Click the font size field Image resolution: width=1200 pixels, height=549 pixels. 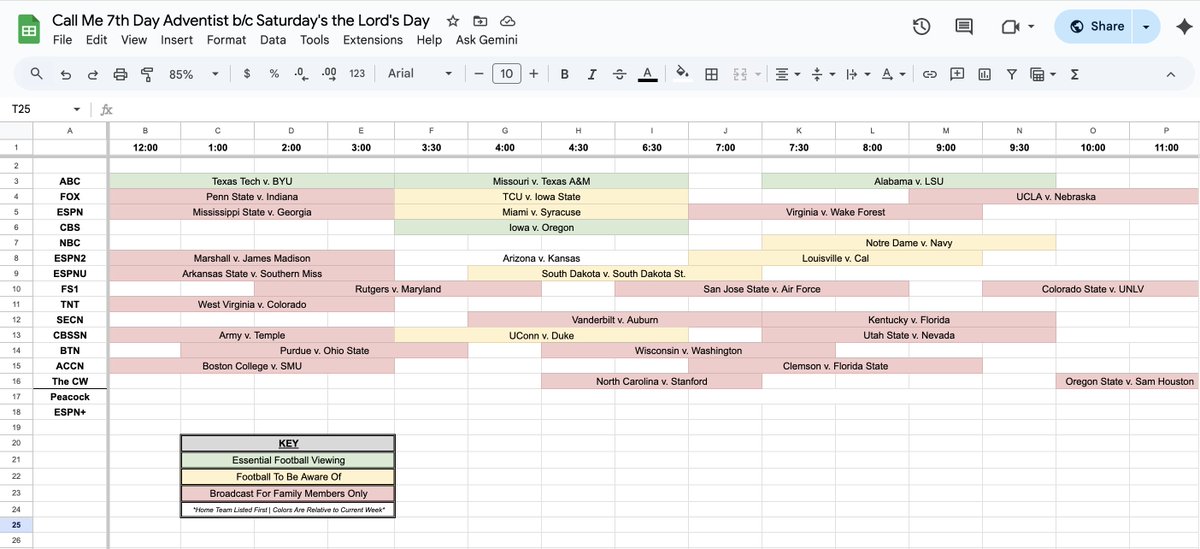click(x=506, y=74)
